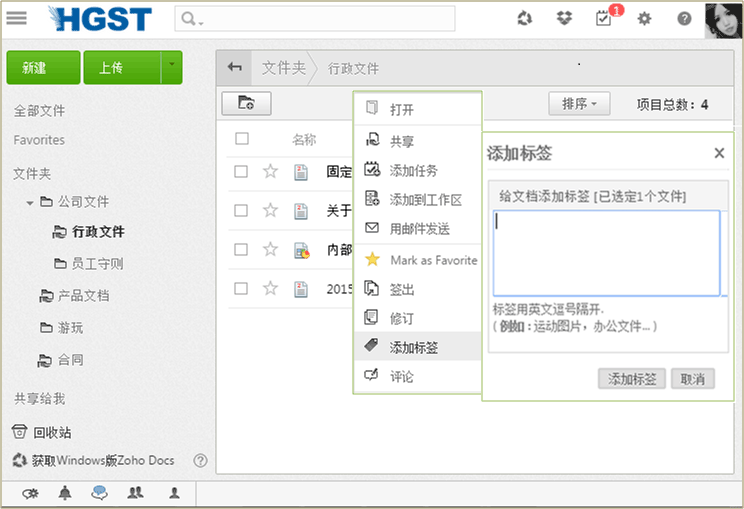
Task: Check the box for the 关于 file row
Action: pyautogui.click(x=241, y=210)
